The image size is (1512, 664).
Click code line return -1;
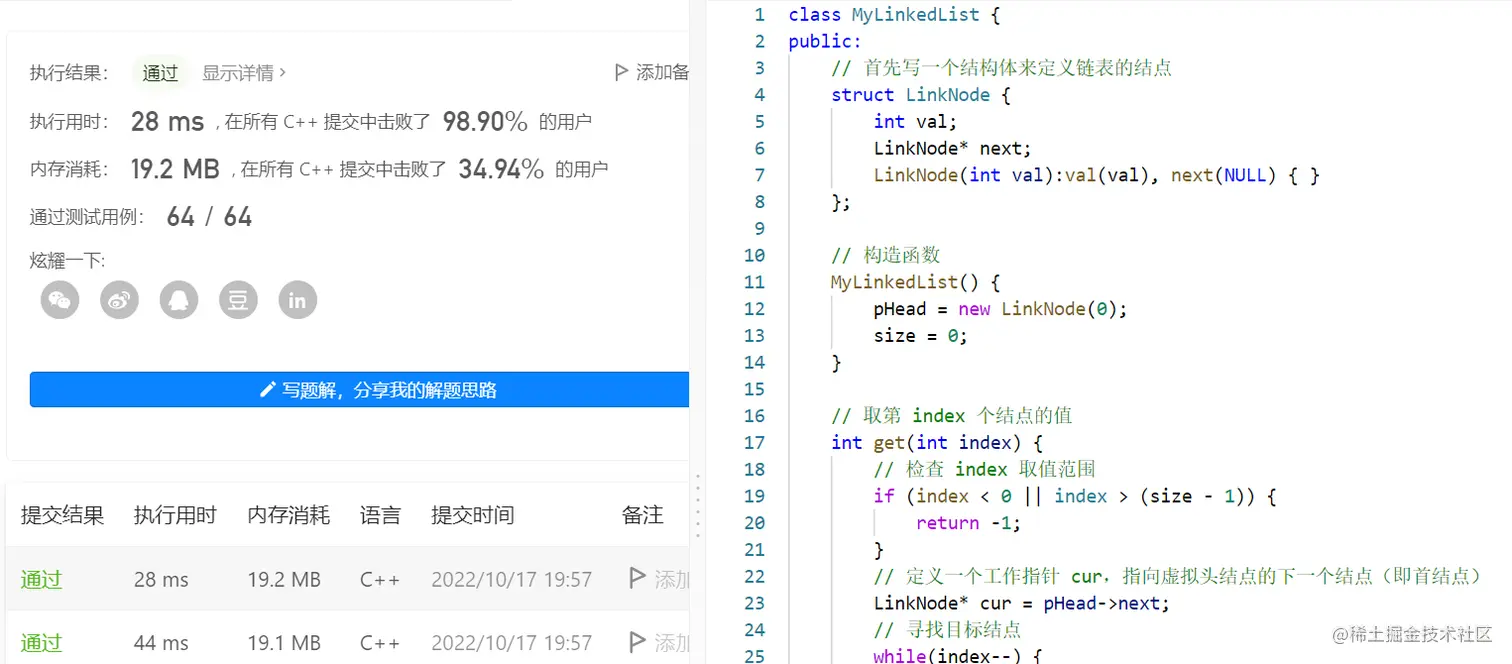click(969, 523)
